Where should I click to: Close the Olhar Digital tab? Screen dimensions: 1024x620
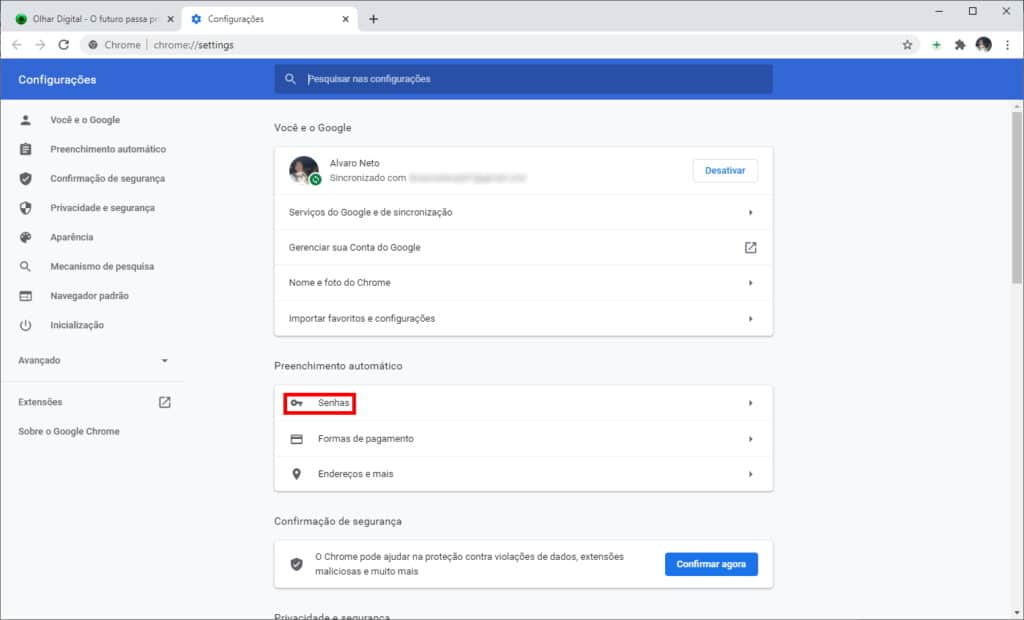(170, 19)
